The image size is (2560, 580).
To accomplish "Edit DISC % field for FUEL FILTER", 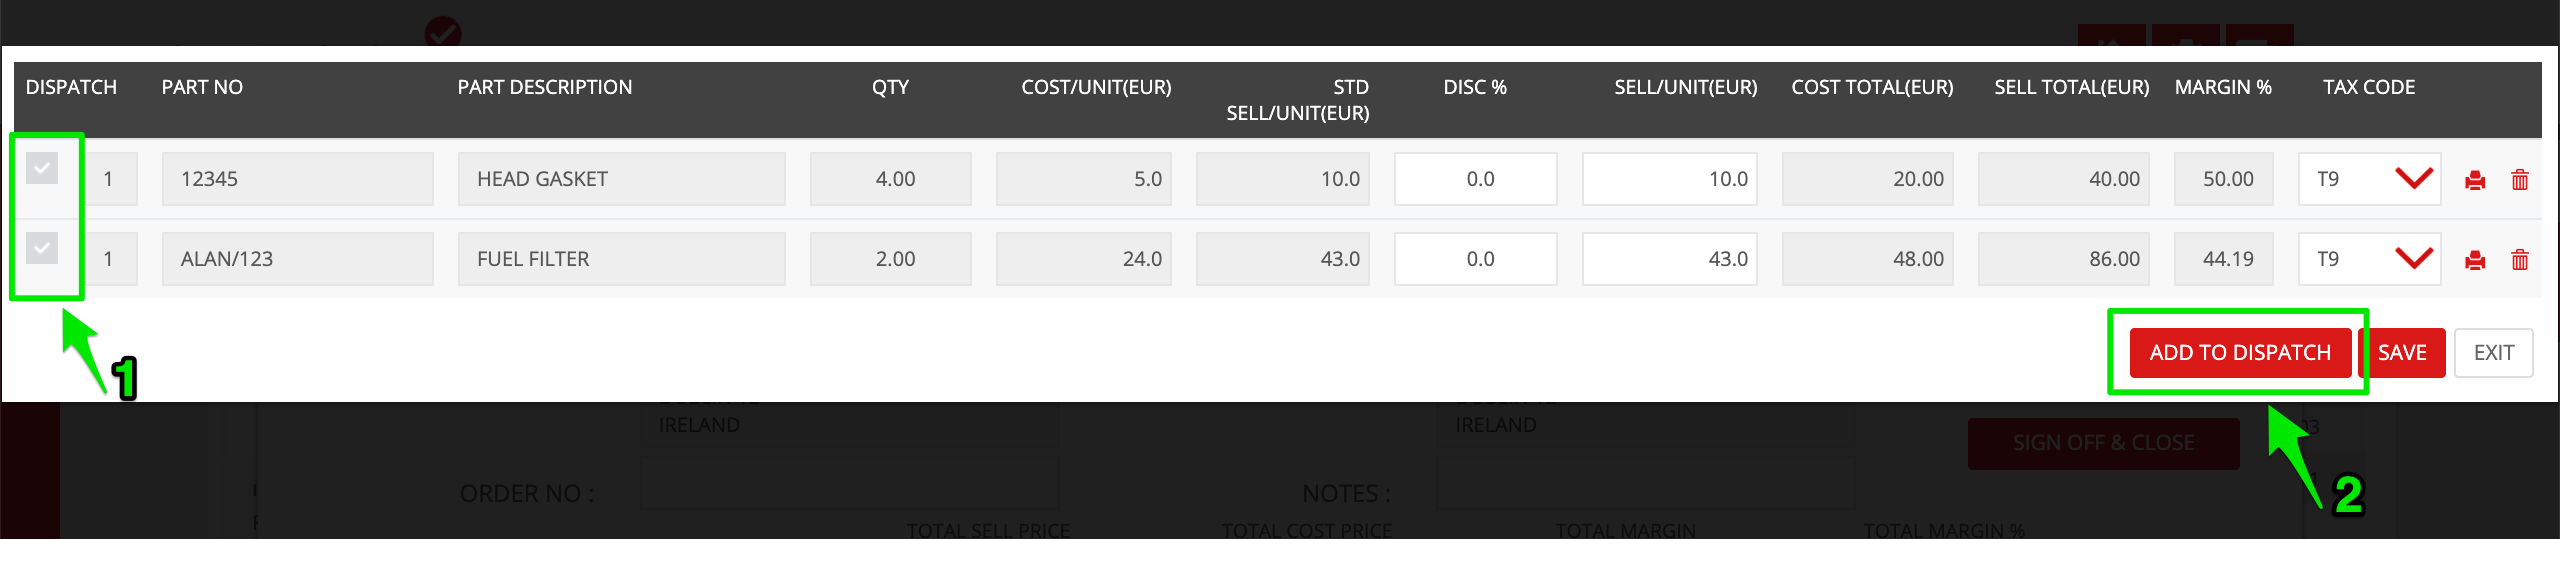I will (x=1476, y=259).
